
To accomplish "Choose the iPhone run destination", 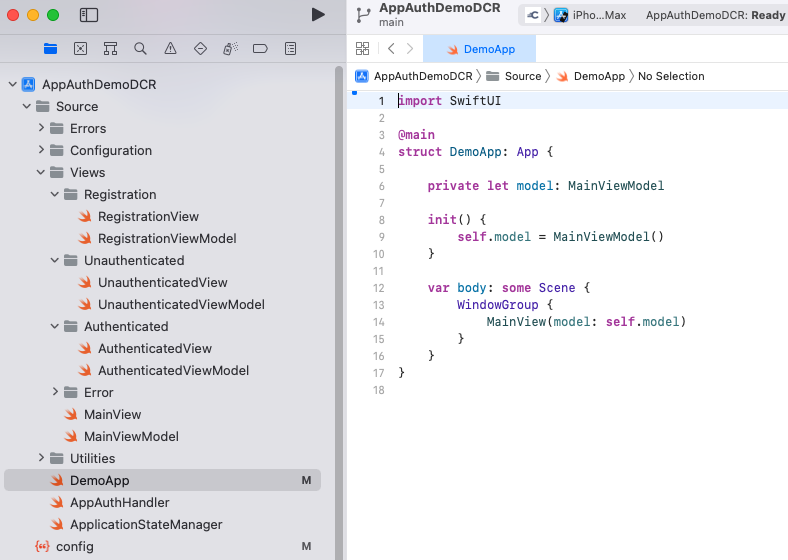I will (x=598, y=15).
